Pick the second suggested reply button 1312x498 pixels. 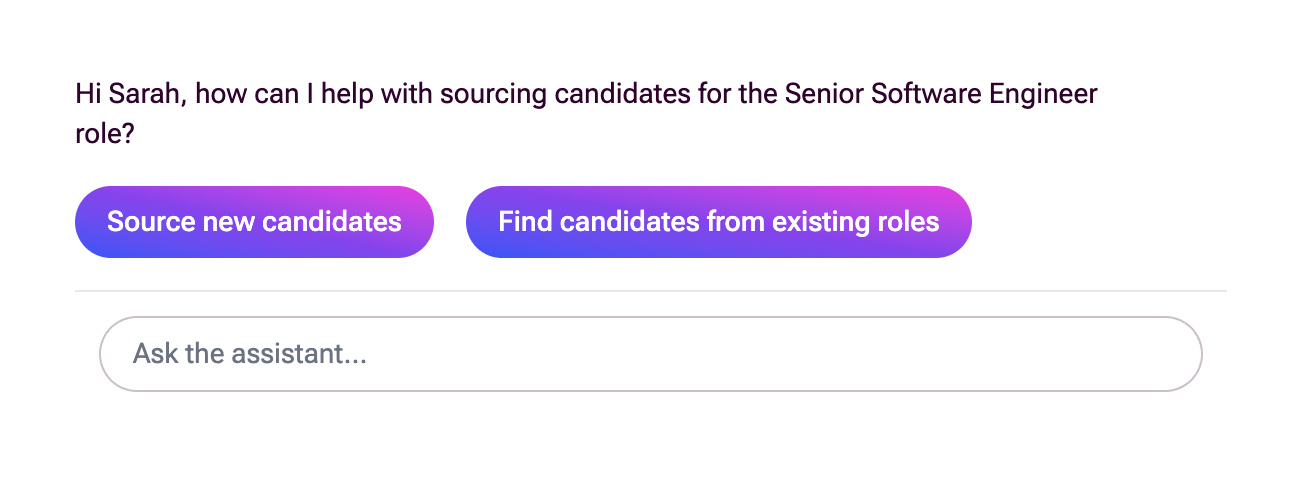719,222
